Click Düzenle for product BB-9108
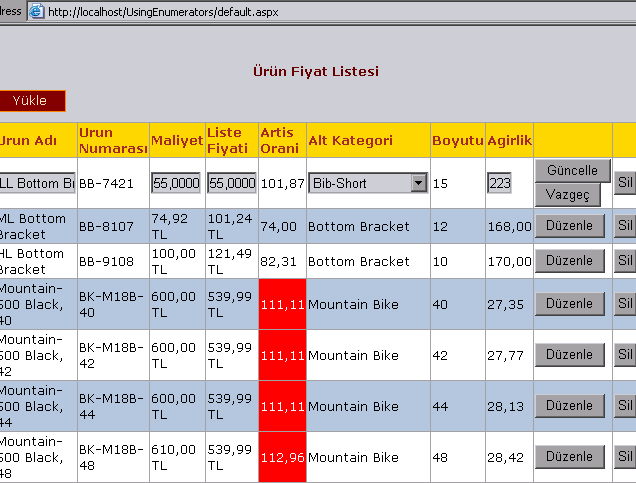 [x=570, y=261]
